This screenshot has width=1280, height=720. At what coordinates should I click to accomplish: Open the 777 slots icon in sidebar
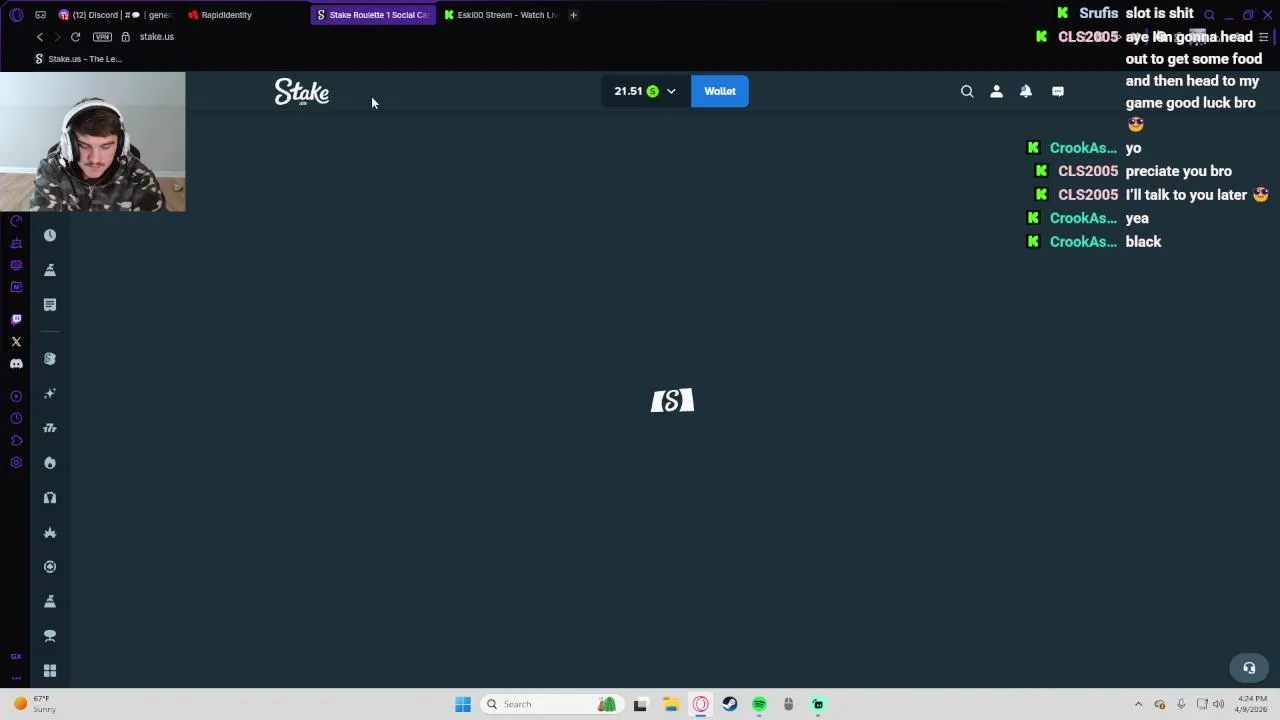[50, 428]
